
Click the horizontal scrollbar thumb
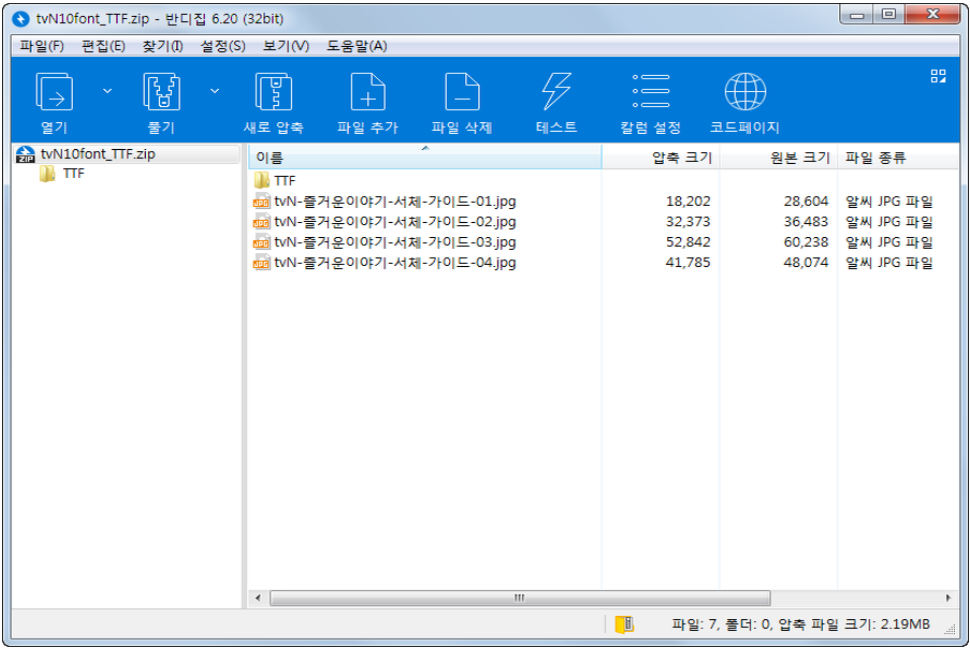[x=520, y=598]
